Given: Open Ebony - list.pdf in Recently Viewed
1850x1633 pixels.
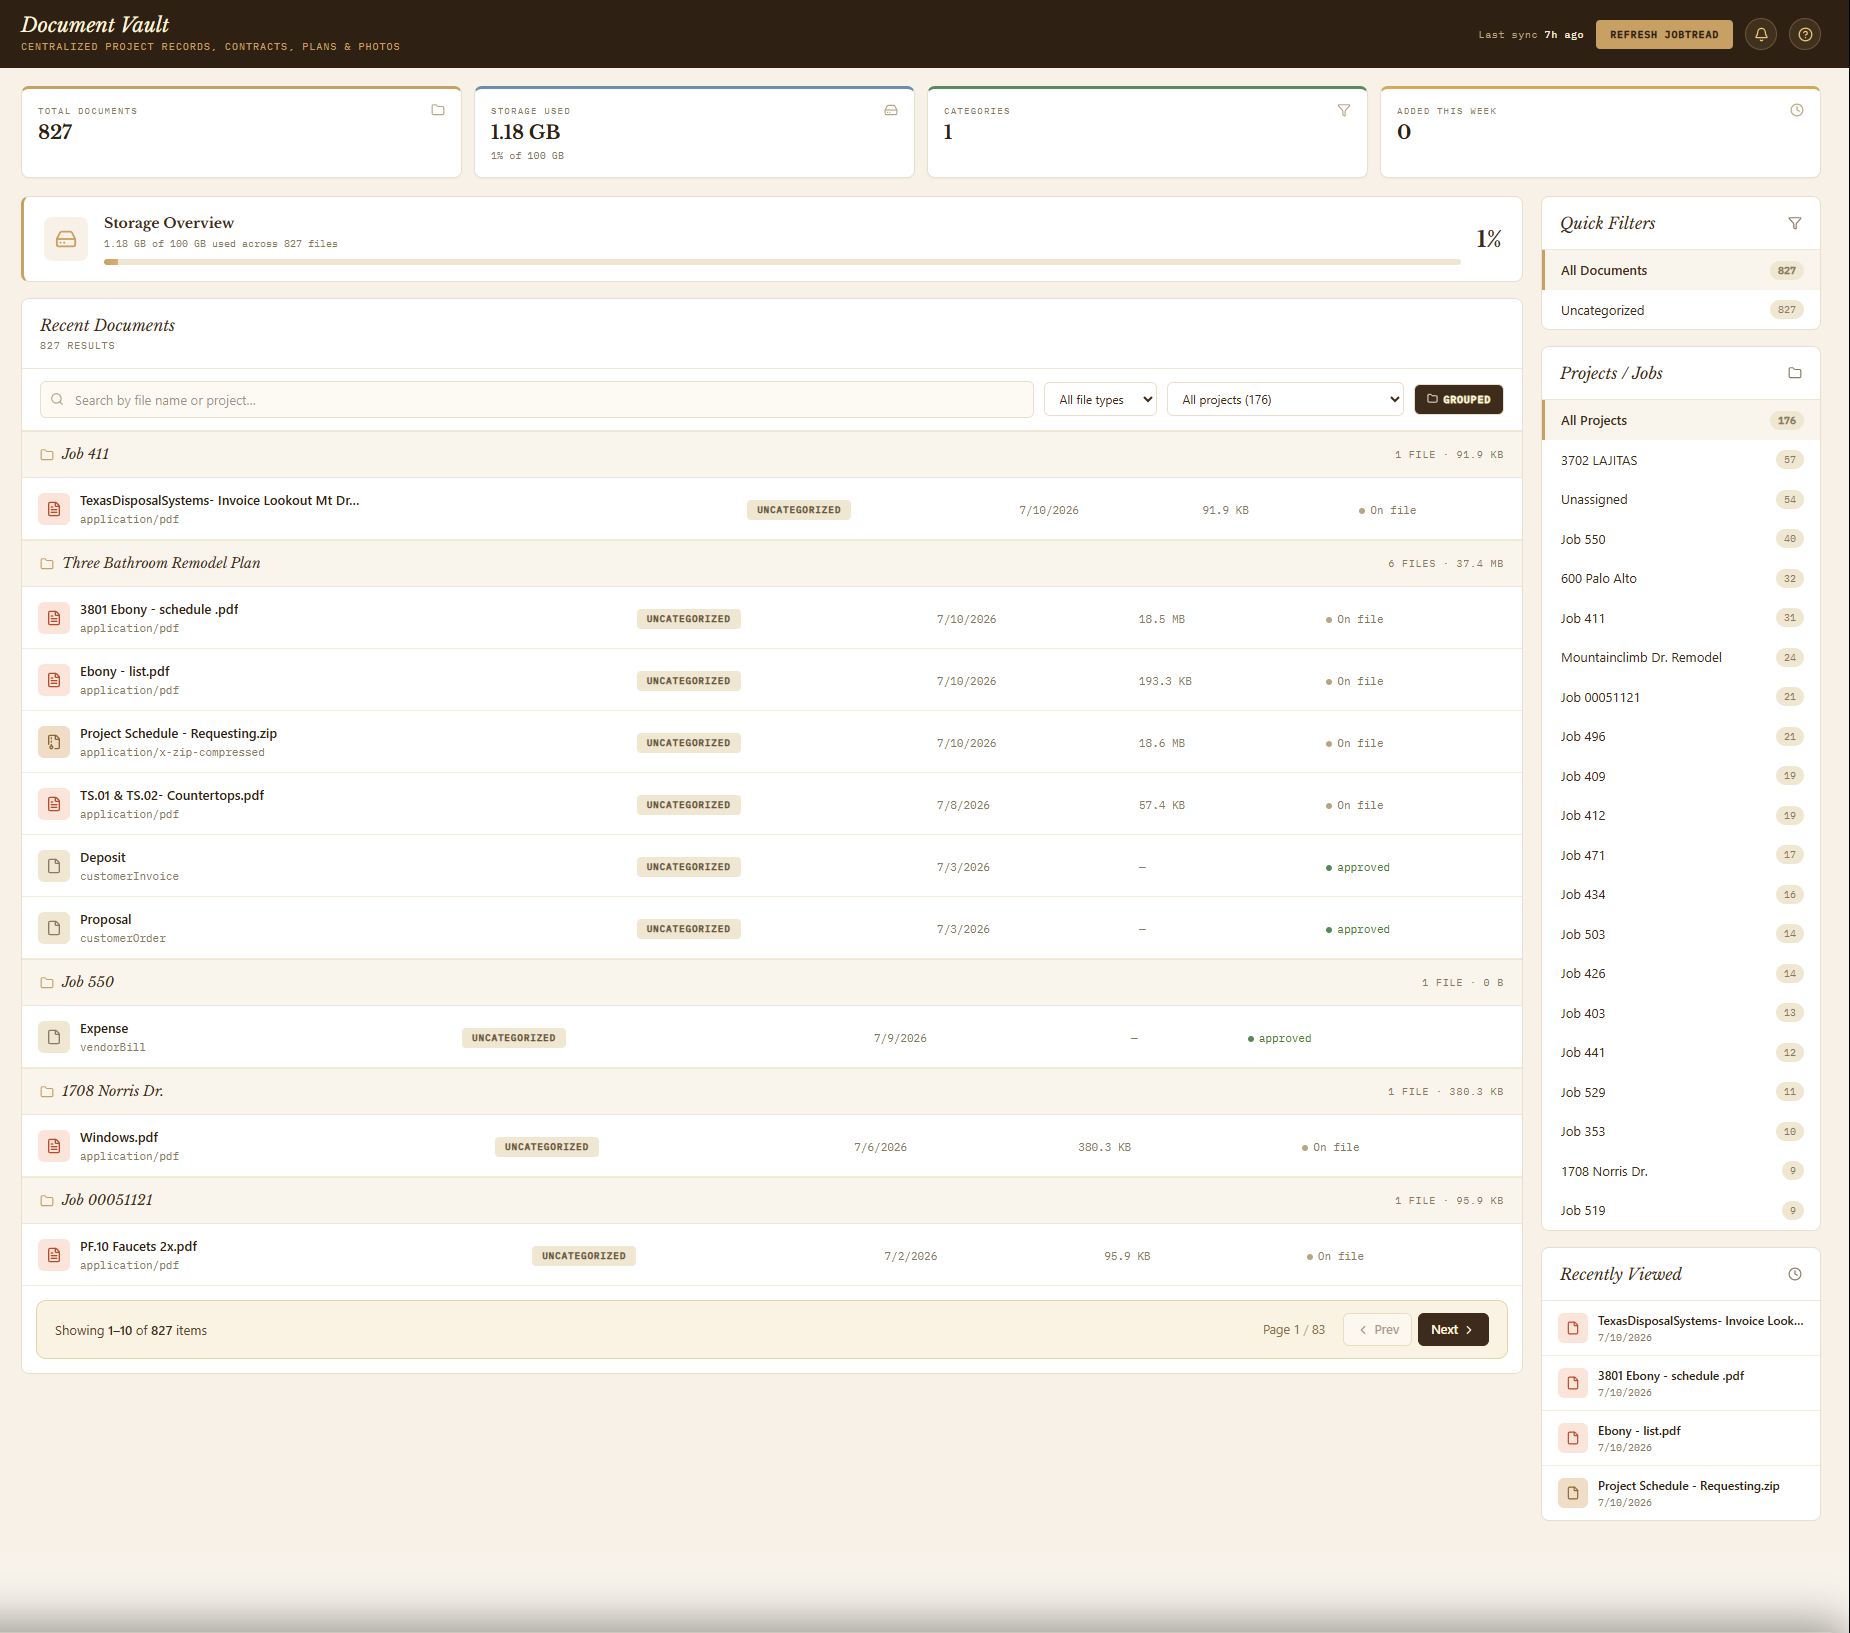Looking at the screenshot, I should point(1681,1438).
